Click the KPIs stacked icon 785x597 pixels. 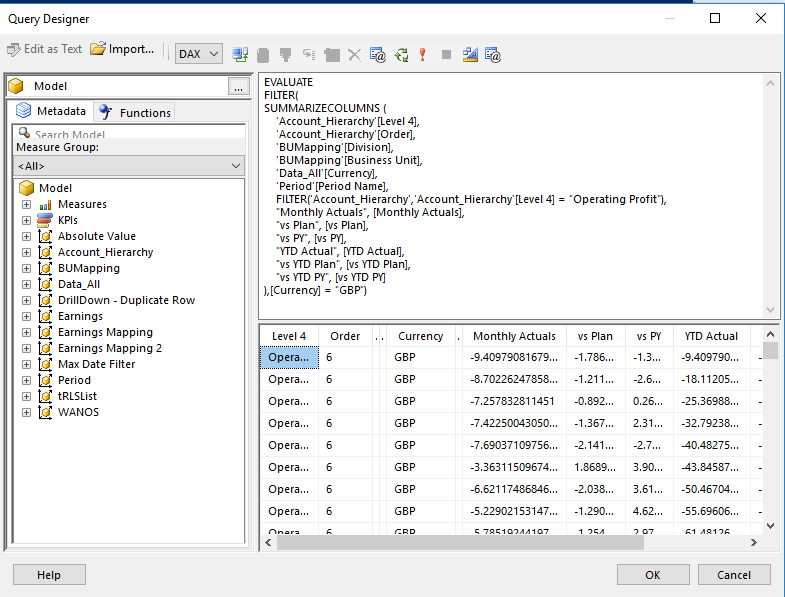coord(45,220)
